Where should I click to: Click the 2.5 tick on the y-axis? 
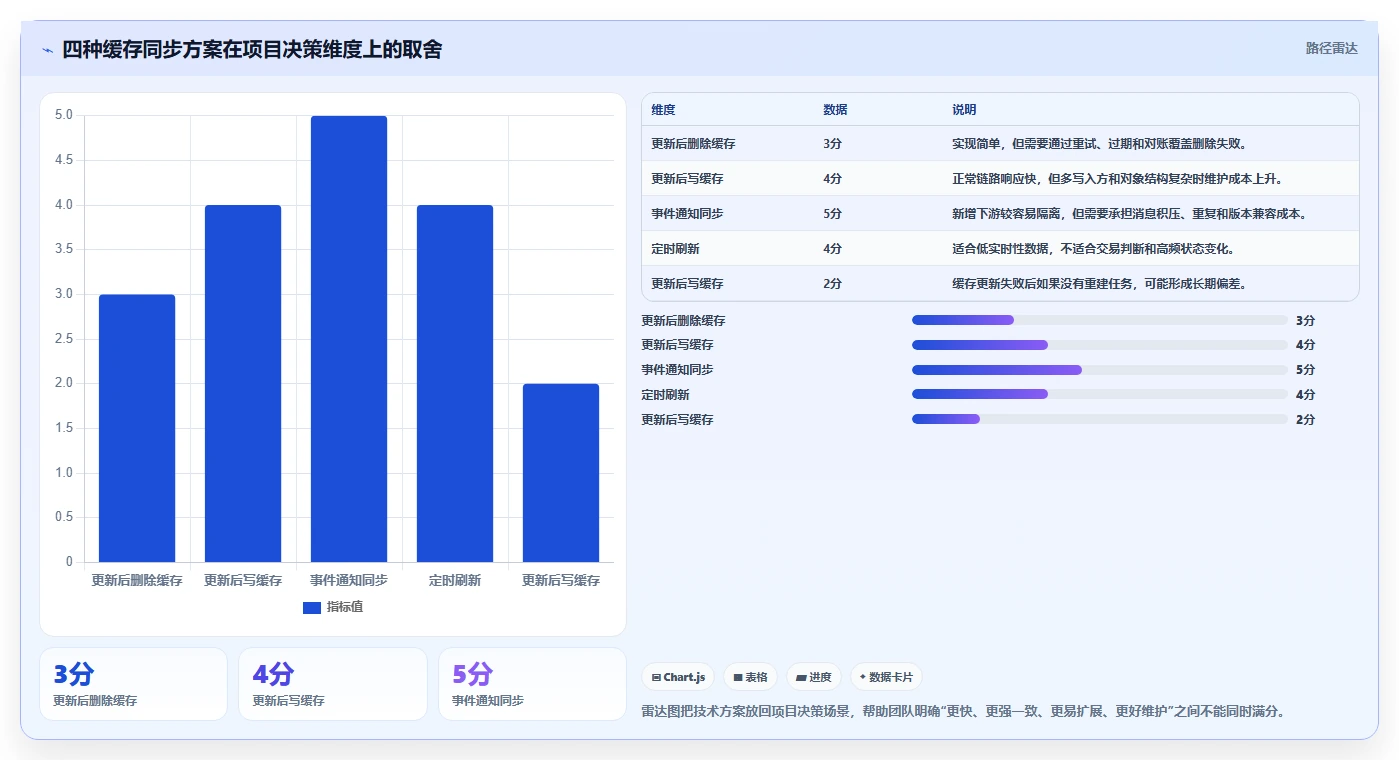tap(64, 339)
